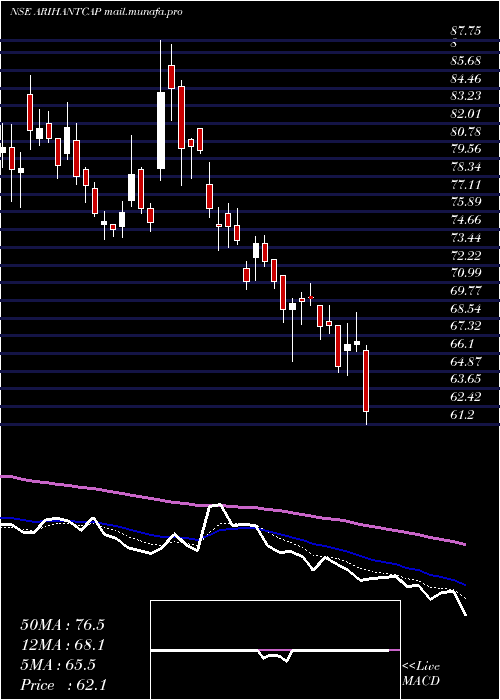Image resolution: width=500 pixels, height=700 pixels.
Task: Click the 73.44 price axis label
Action: pos(466,238)
